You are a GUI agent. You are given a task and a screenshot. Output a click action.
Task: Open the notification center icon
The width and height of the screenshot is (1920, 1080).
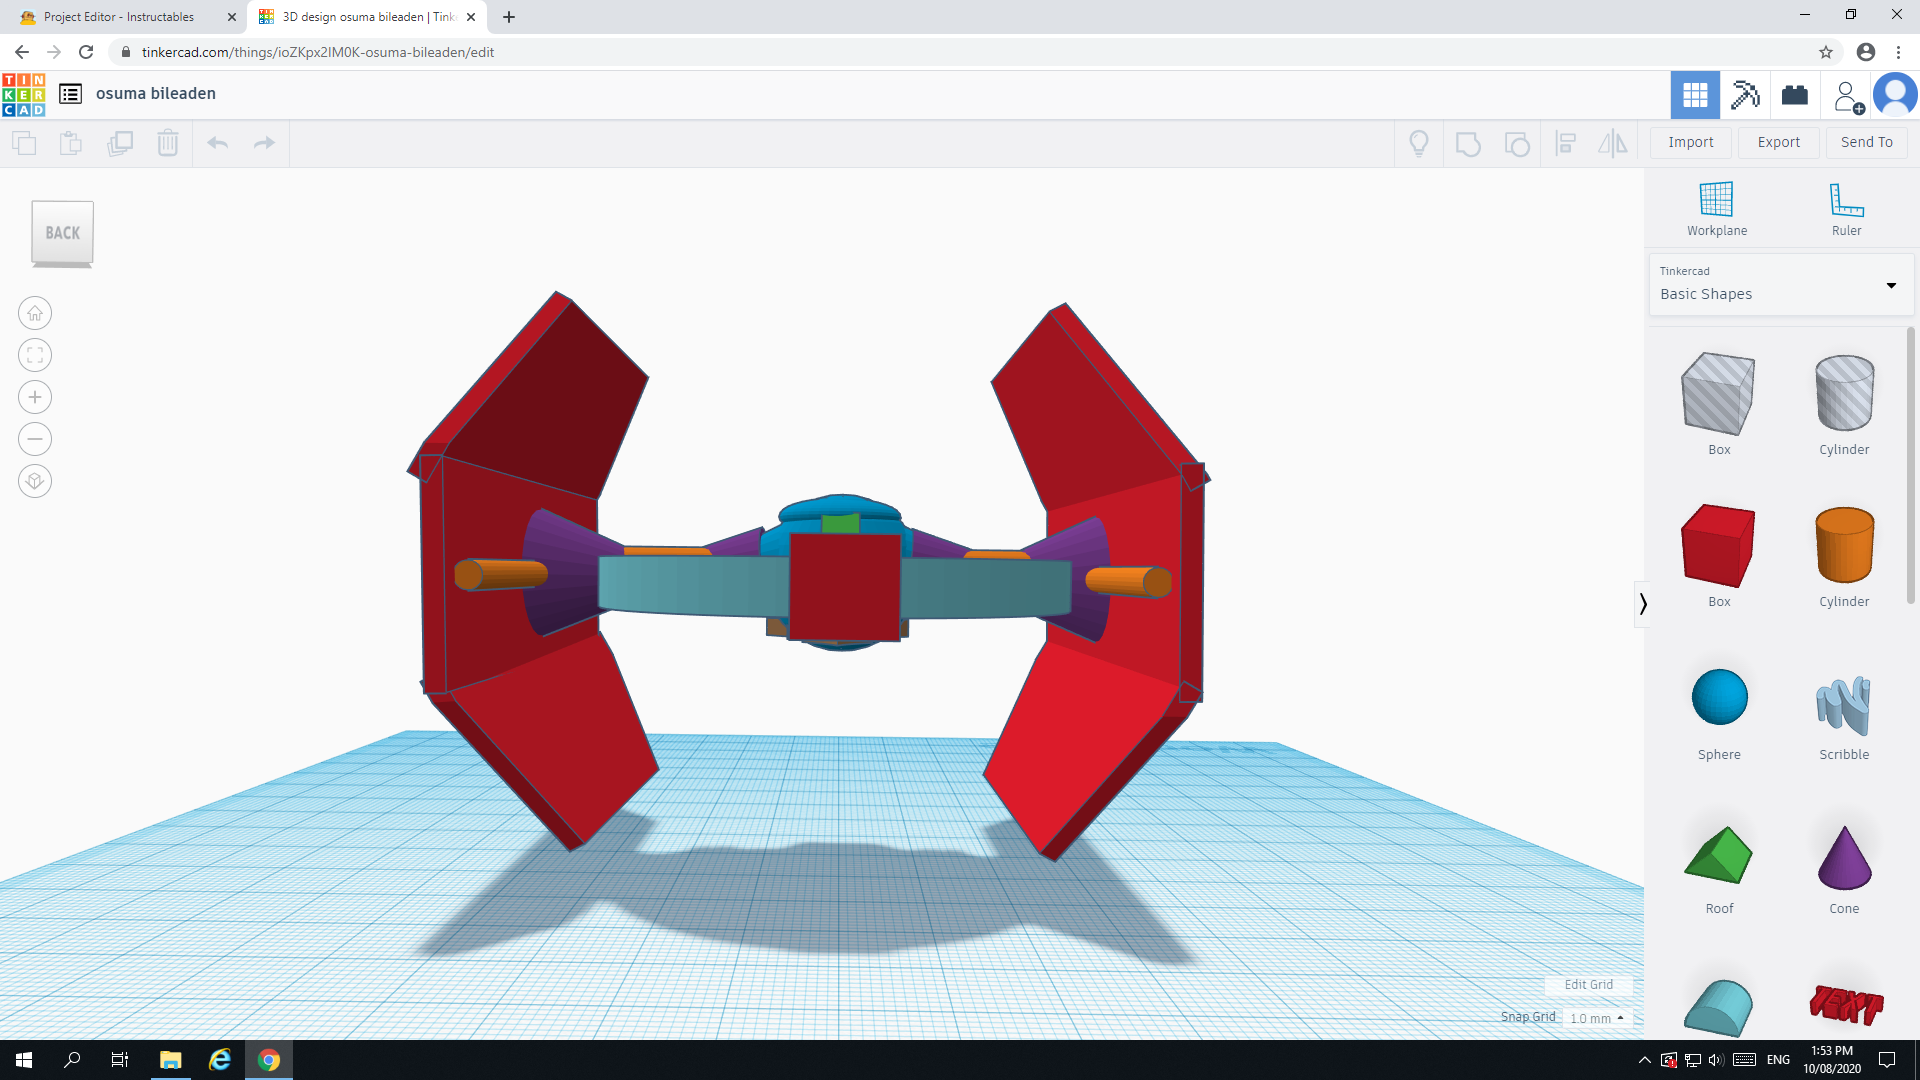(x=1887, y=1060)
